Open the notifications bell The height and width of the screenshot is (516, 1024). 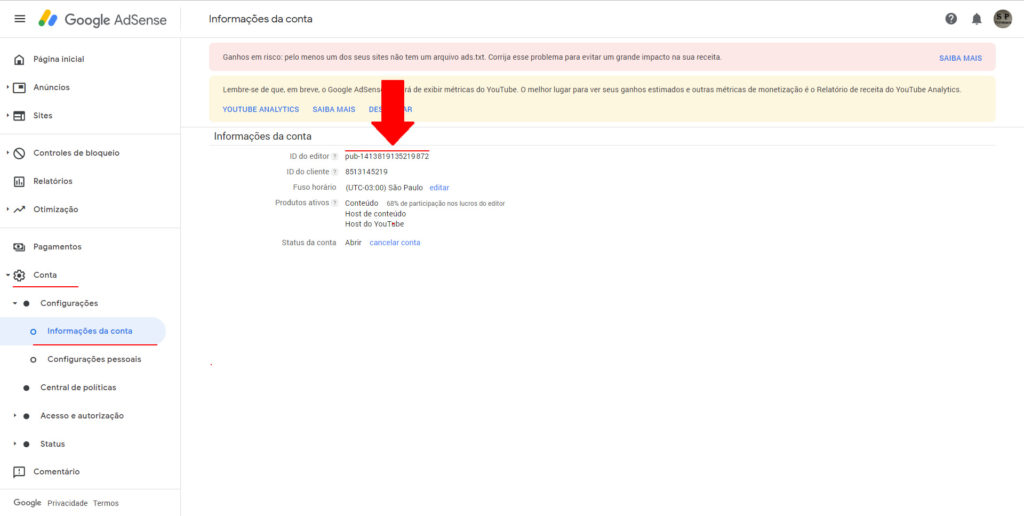[976, 19]
